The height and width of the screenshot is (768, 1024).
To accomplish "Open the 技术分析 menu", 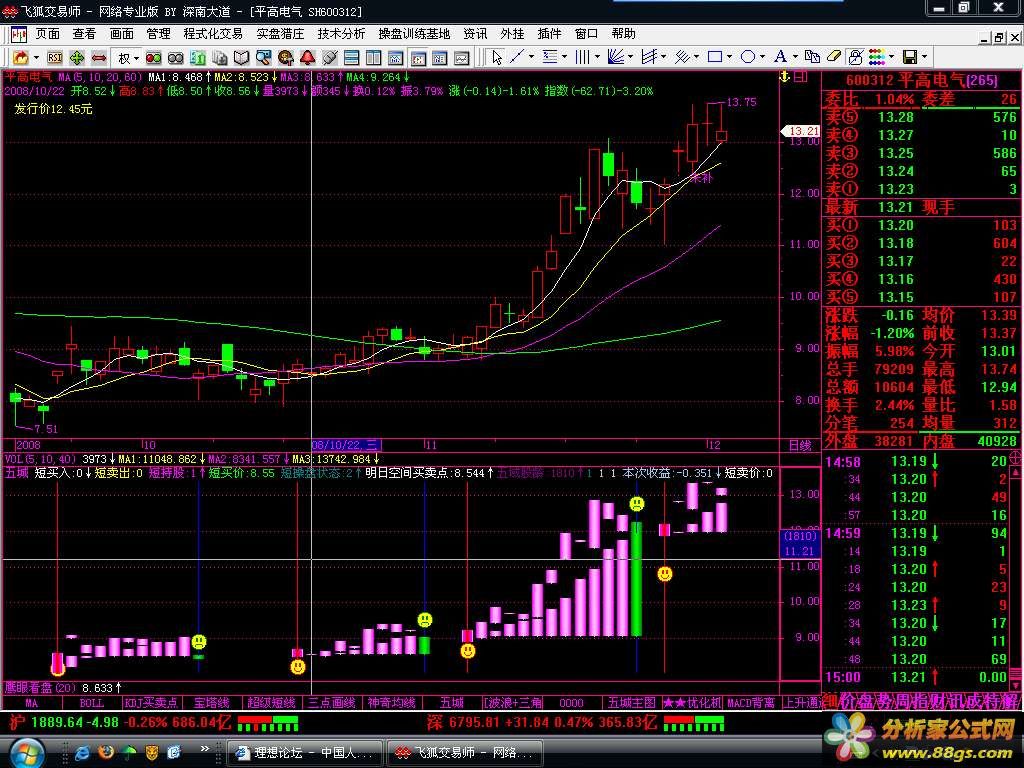I will [341, 33].
